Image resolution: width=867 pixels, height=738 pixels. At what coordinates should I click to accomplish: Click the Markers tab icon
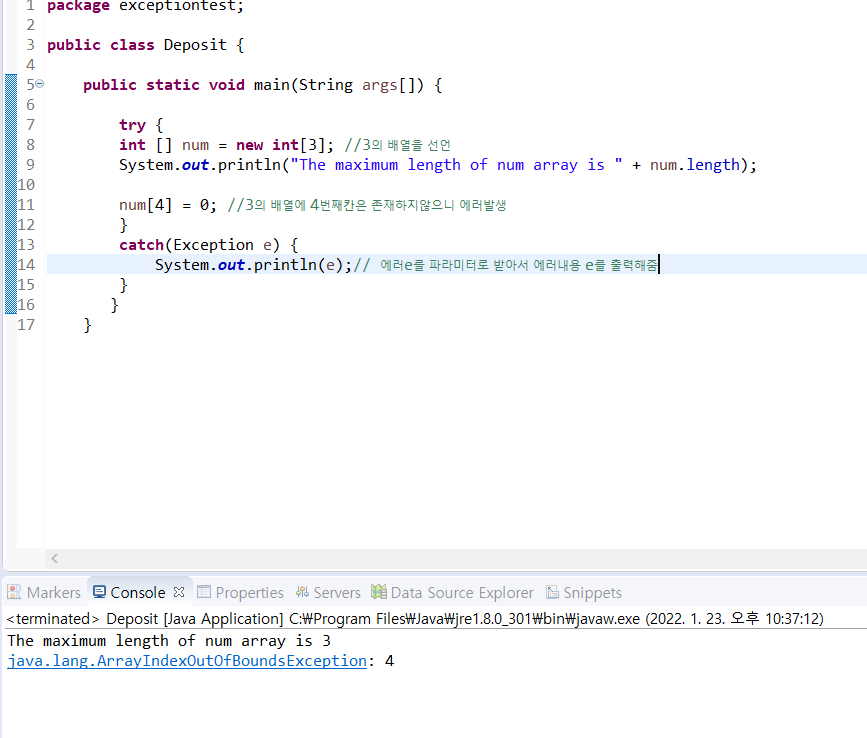[14, 592]
